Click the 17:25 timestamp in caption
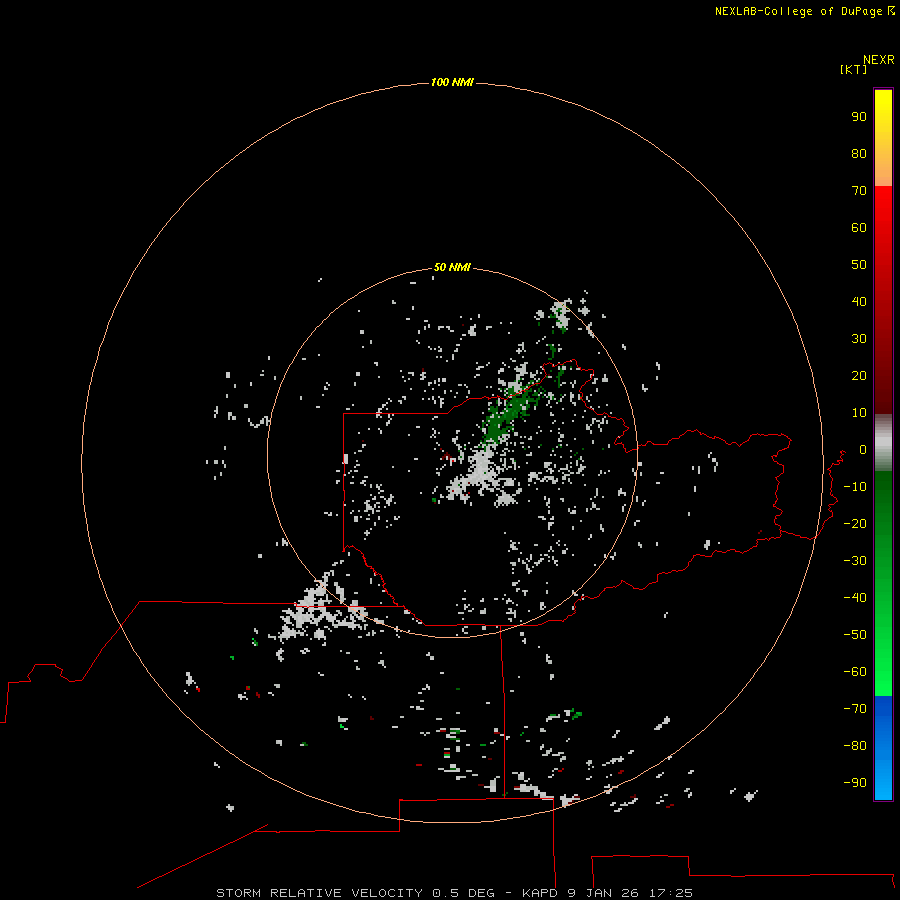 pyautogui.click(x=671, y=893)
